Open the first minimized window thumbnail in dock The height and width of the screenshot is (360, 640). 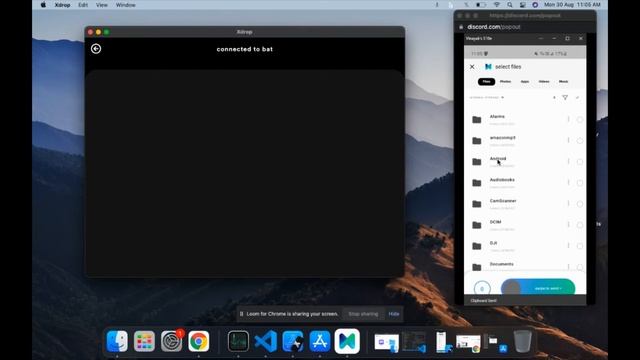click(x=386, y=342)
